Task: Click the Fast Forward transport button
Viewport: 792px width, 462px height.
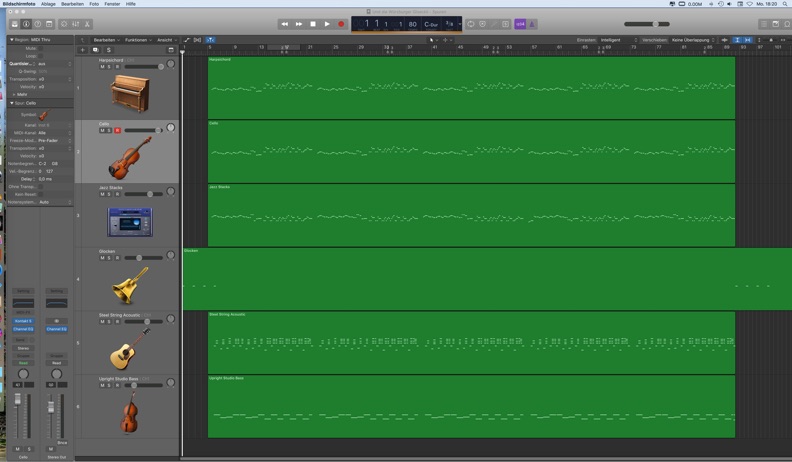Action: click(299, 24)
